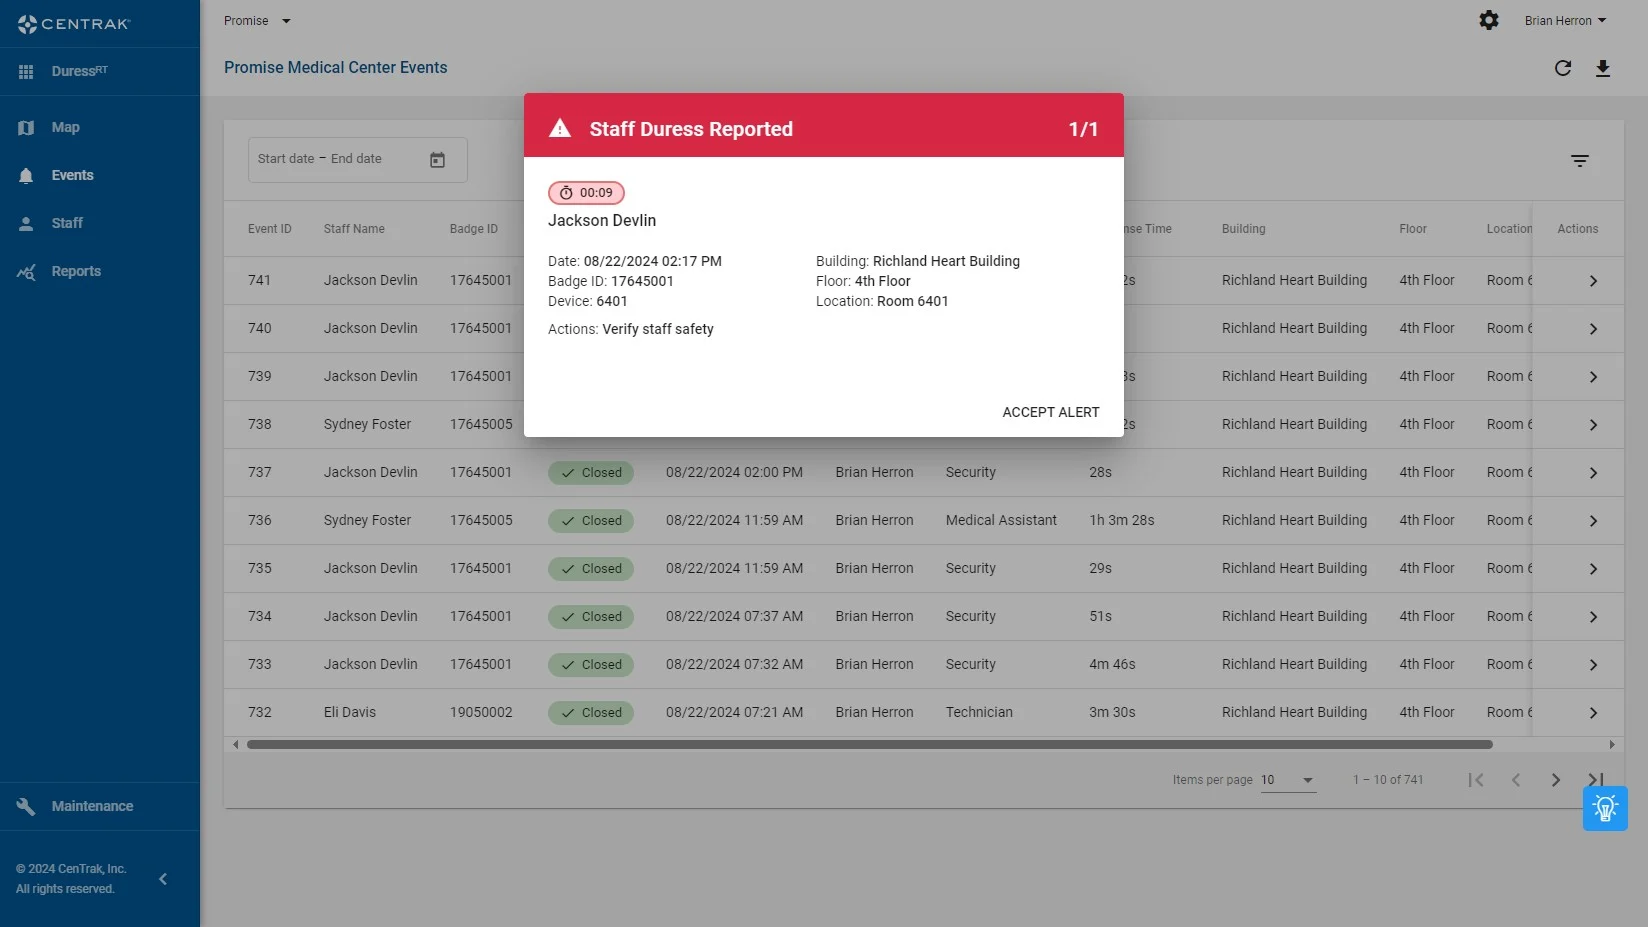Click the 4m 46s response time
Screen dimensions: 1648x927
pos(1112,665)
